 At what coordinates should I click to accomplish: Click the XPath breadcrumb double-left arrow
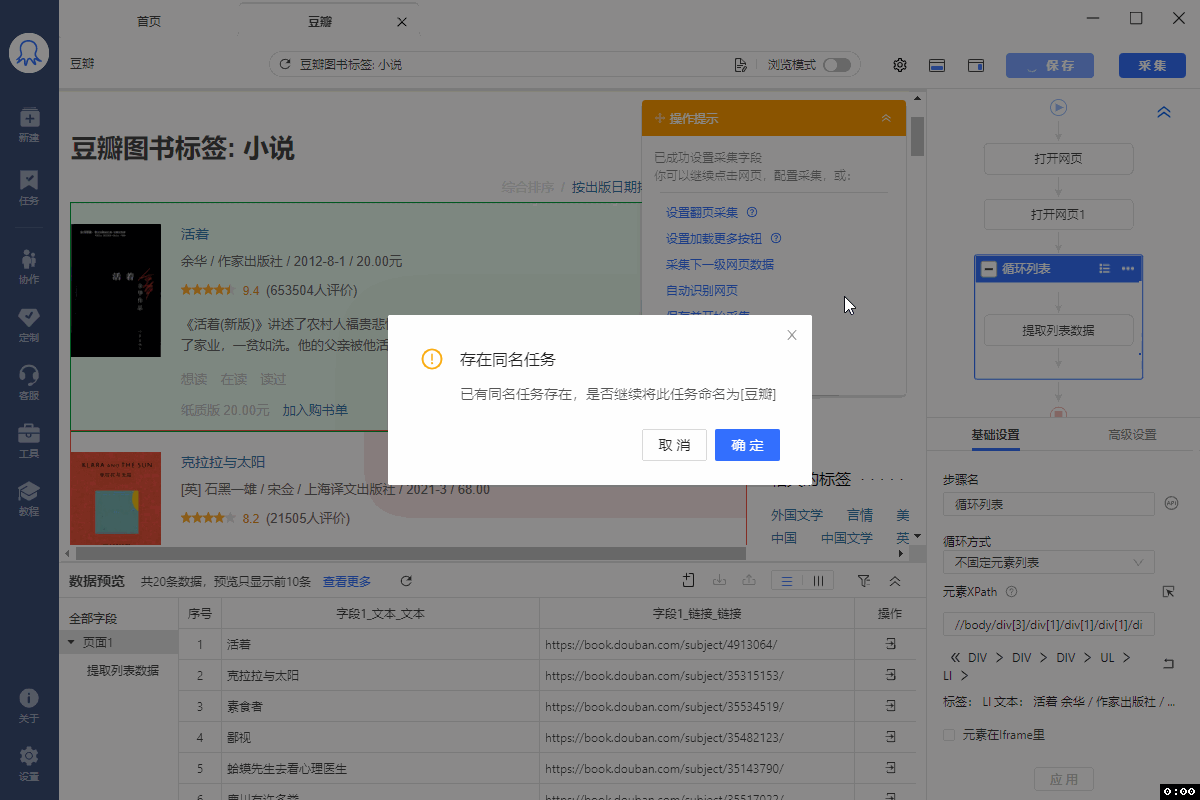click(x=954, y=658)
